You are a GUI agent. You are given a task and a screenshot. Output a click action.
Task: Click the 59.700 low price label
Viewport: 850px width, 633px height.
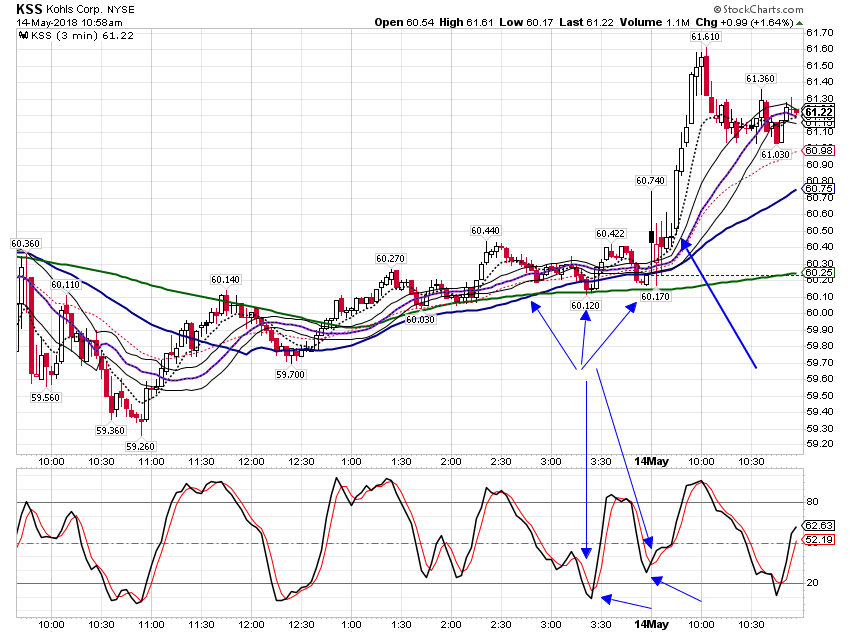click(x=290, y=374)
